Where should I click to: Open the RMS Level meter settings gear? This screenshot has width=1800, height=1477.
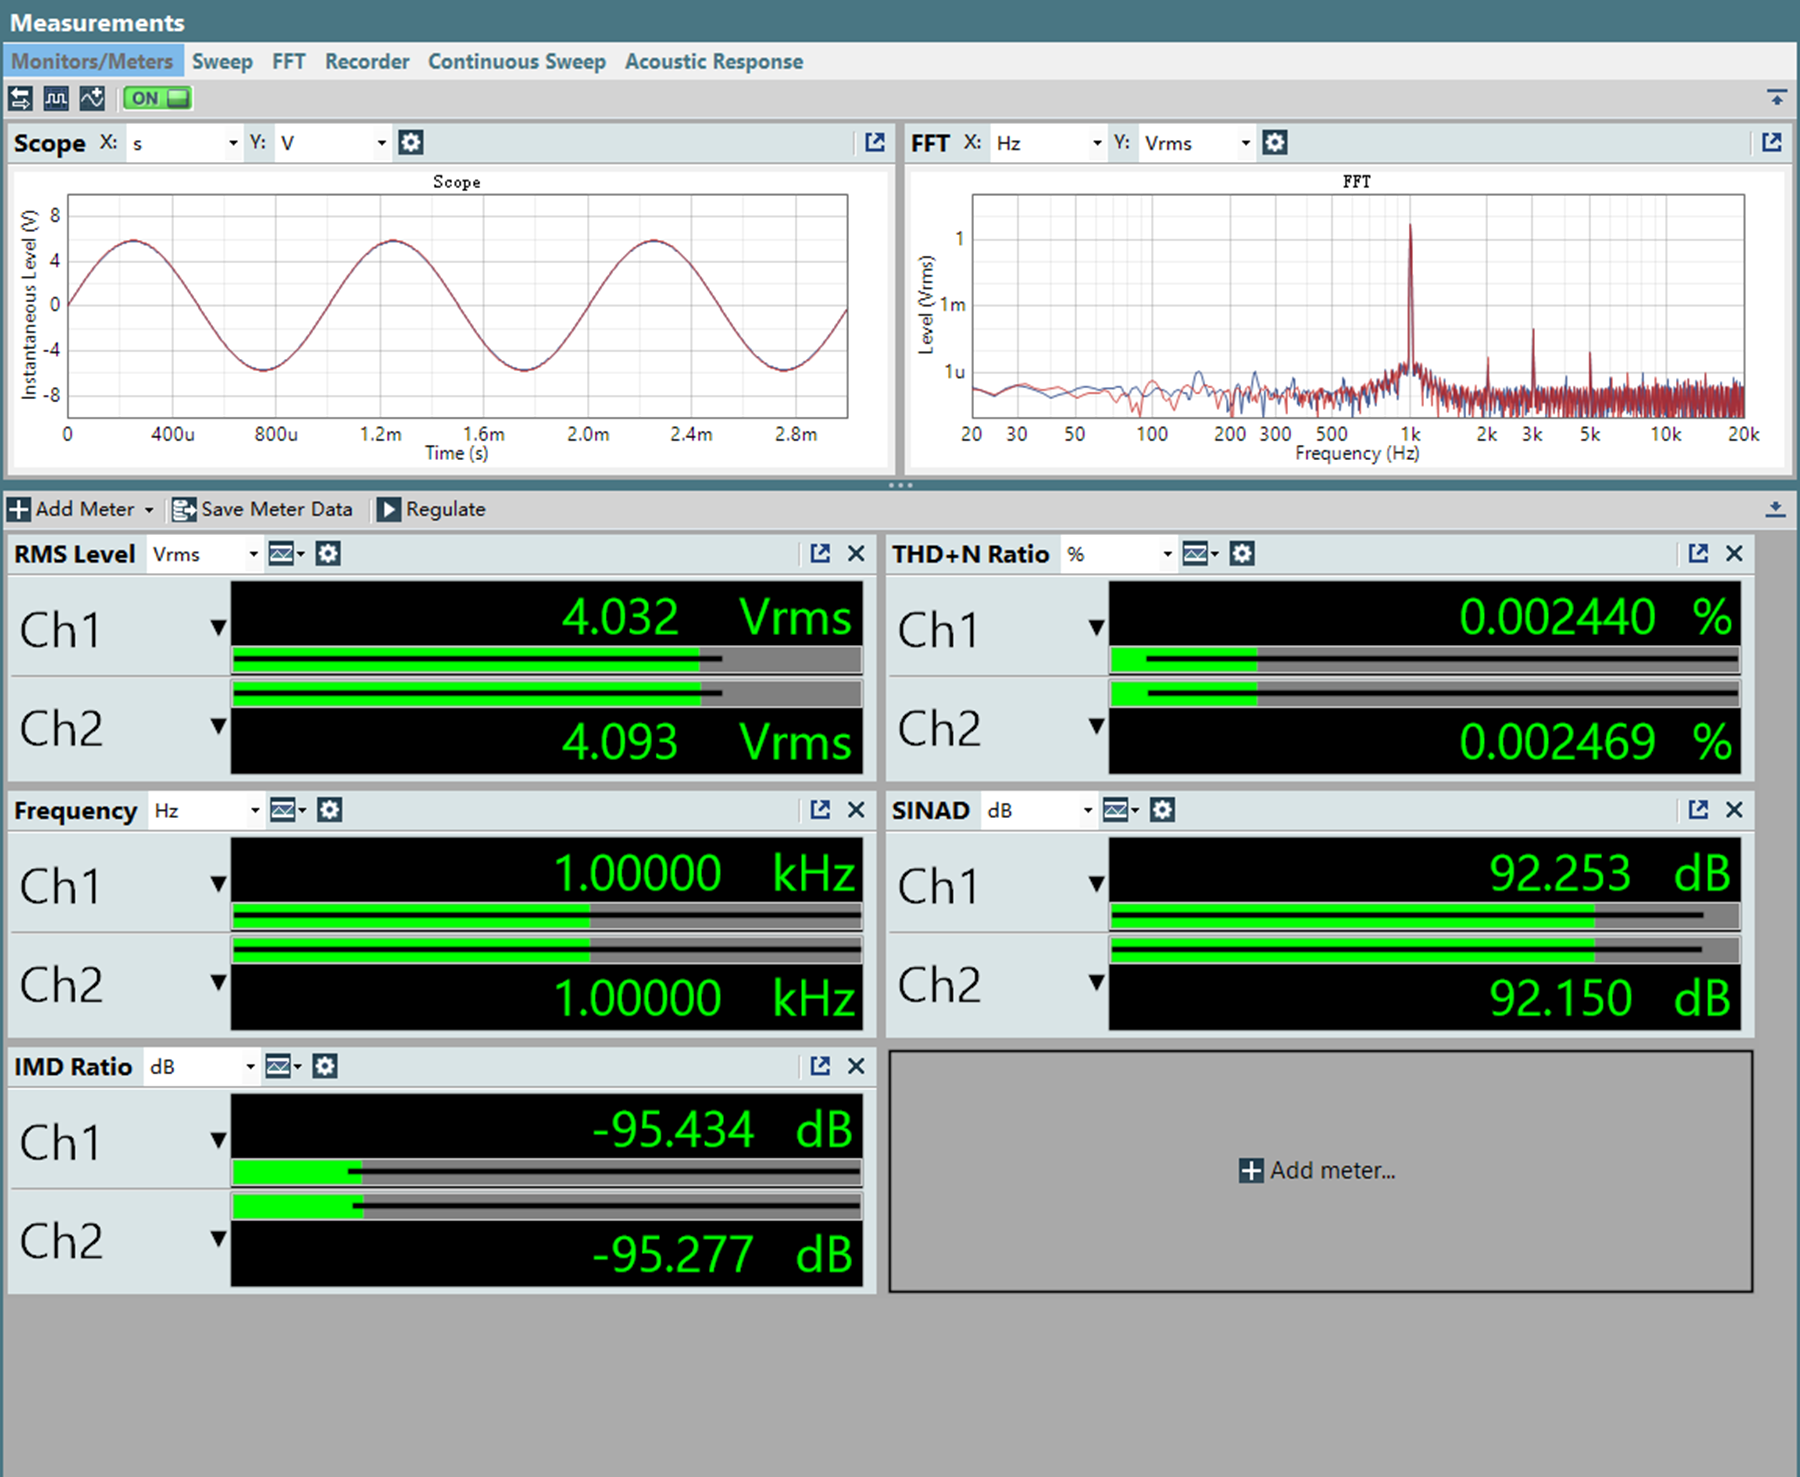pos(328,554)
